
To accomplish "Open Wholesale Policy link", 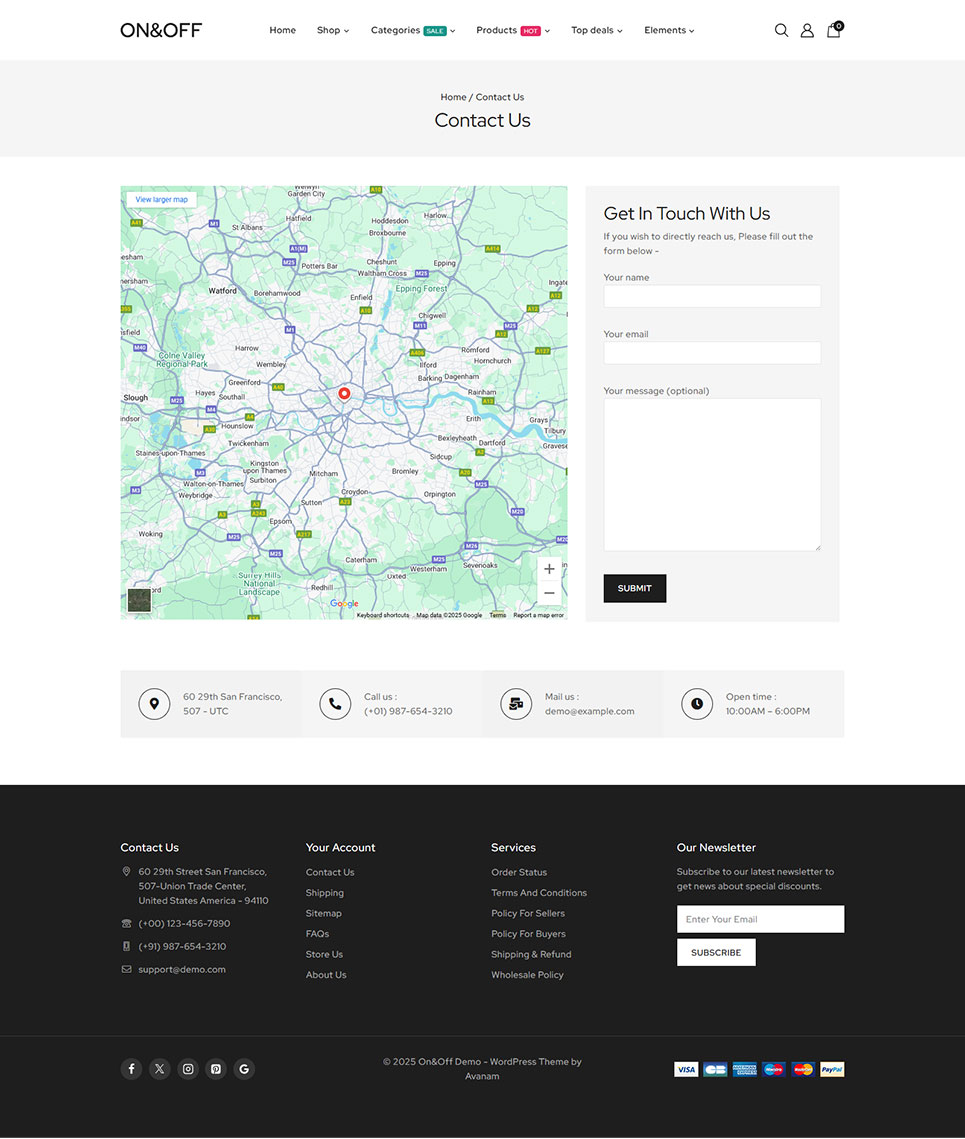I will [x=528, y=975].
